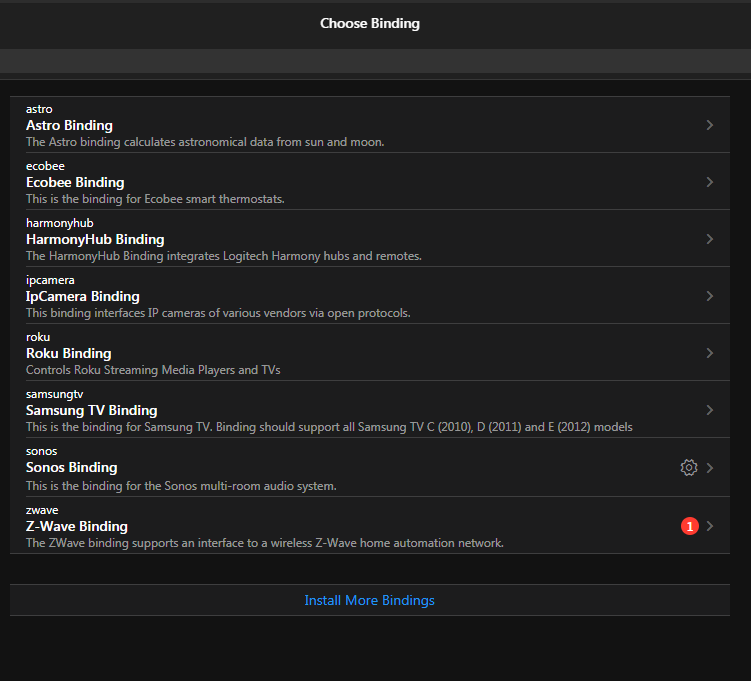The image size is (751, 681).
Task: Click the chevron after the Z-Wave badge
Action: (x=710, y=526)
